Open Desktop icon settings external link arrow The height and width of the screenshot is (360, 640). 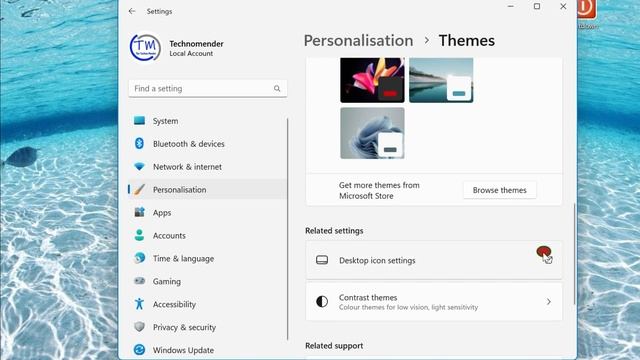[x=549, y=260]
